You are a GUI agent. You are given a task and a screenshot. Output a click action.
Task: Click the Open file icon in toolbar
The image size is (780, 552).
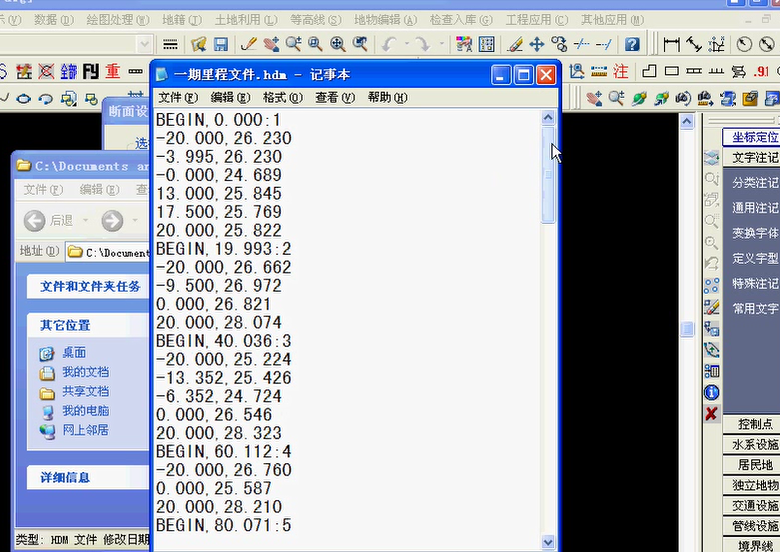point(199,45)
